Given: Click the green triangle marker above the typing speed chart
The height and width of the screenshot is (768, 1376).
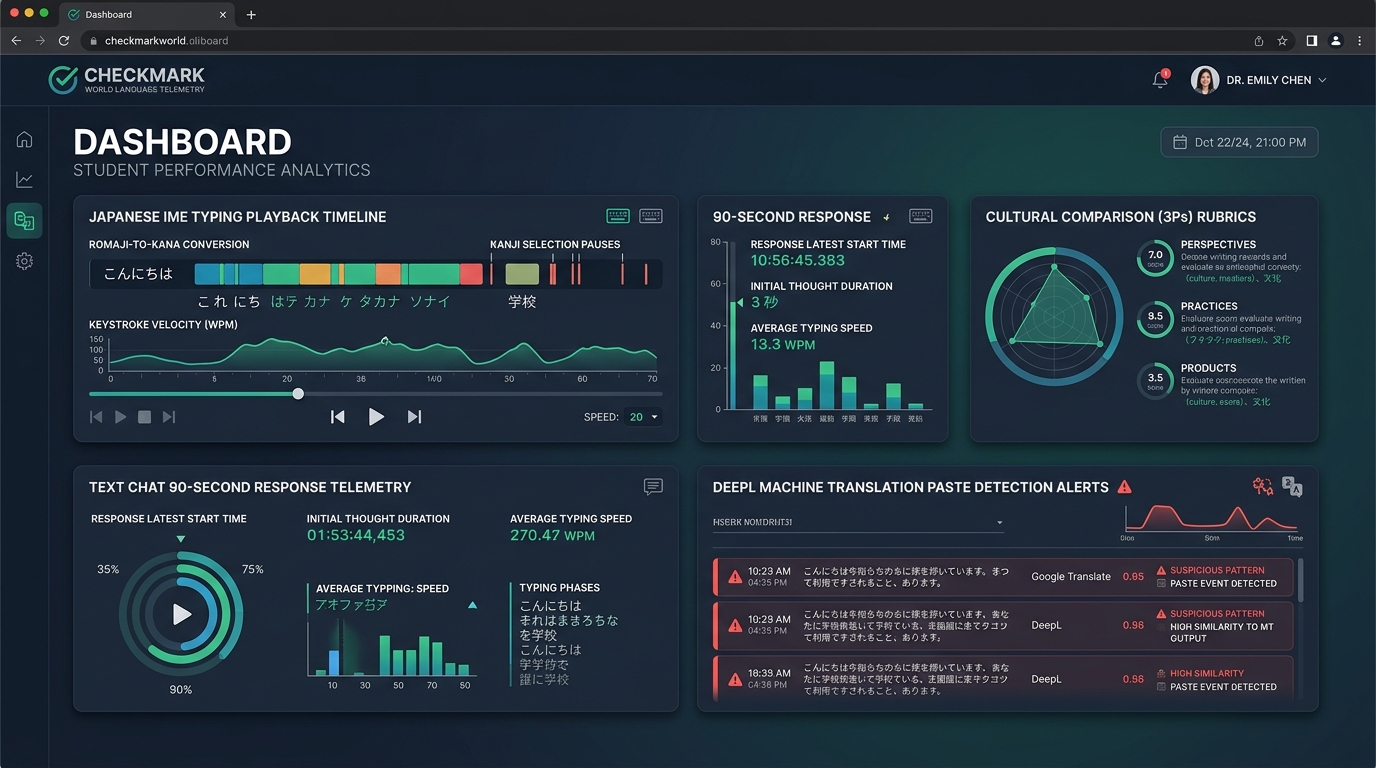Looking at the screenshot, I should click(472, 605).
